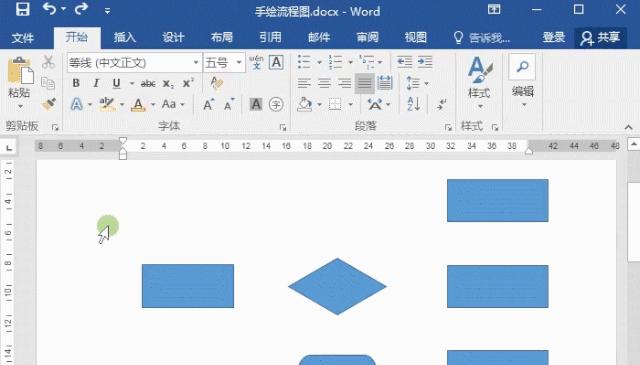Toggle bold formatting

pos(76,83)
